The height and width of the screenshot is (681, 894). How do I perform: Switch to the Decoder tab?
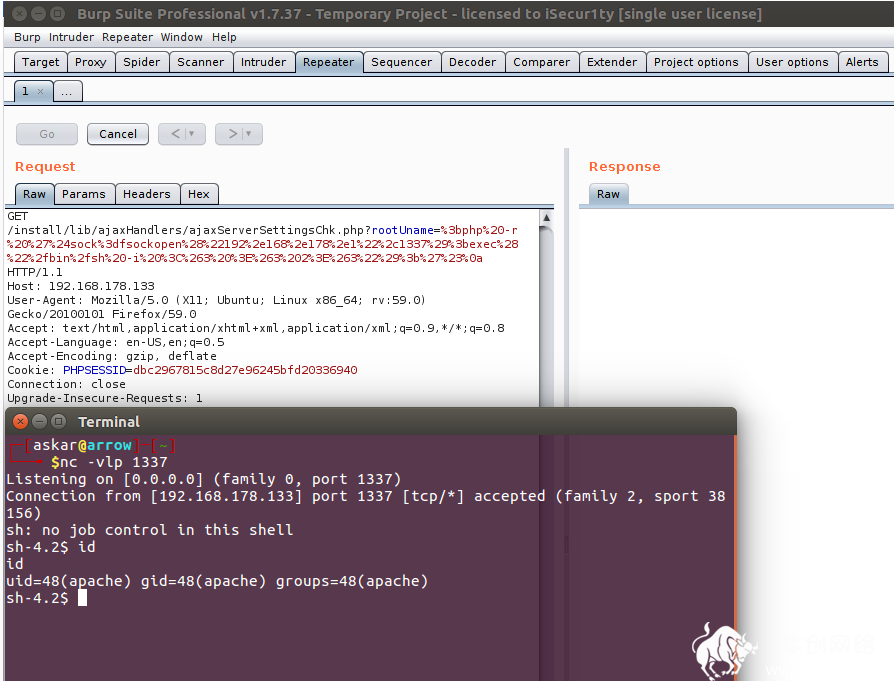point(473,62)
